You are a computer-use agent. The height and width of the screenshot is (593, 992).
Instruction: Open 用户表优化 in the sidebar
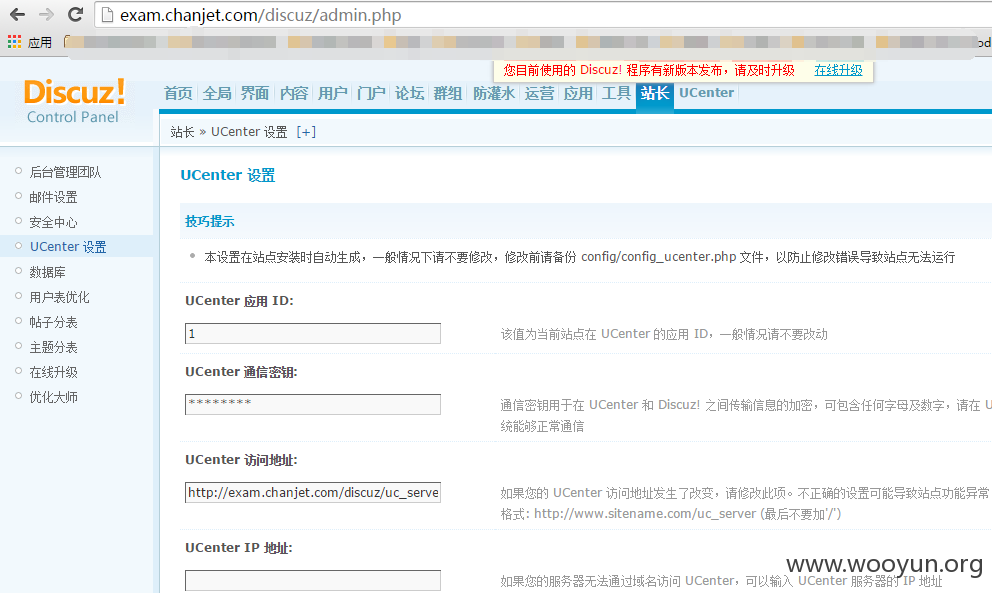coord(59,297)
